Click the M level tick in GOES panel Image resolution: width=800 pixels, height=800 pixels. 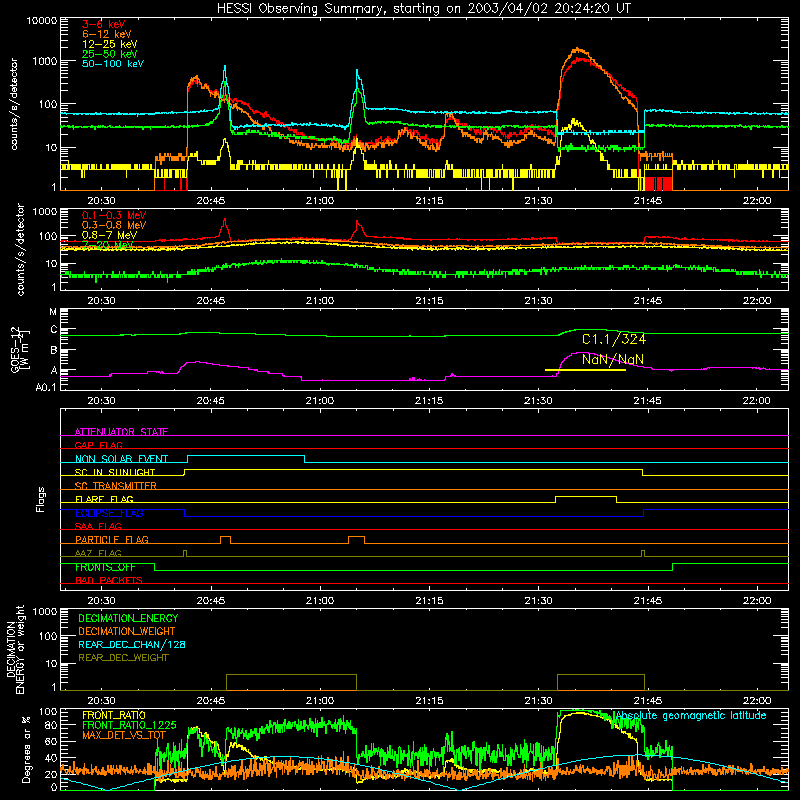53,312
